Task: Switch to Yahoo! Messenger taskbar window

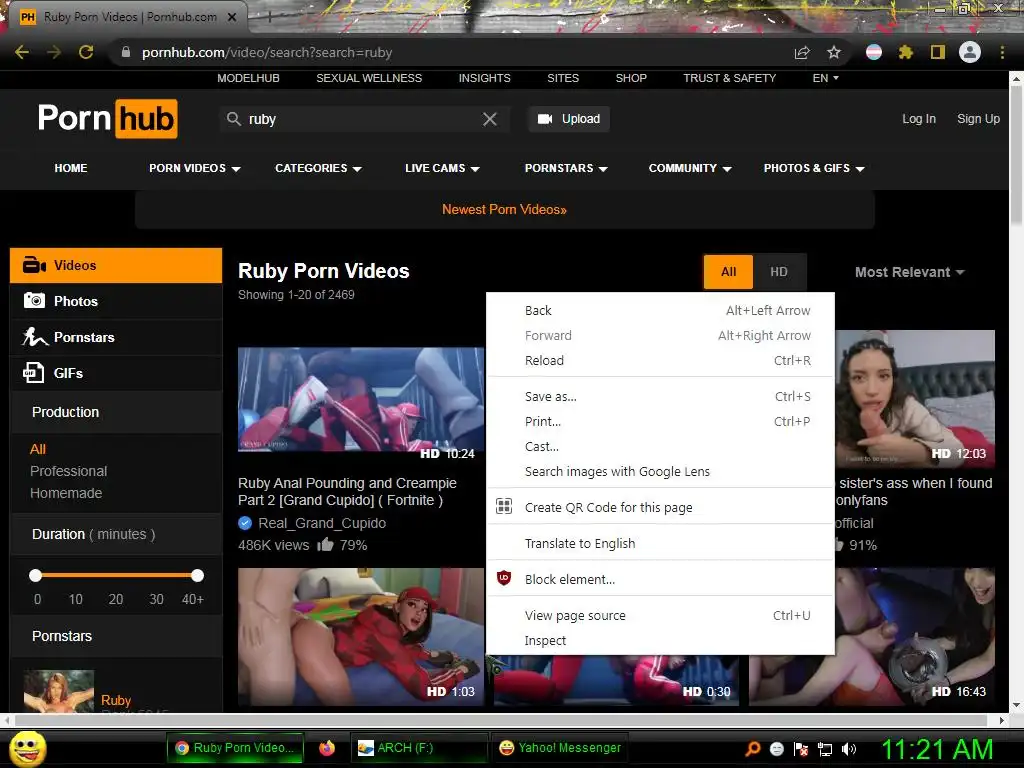Action: coord(559,748)
